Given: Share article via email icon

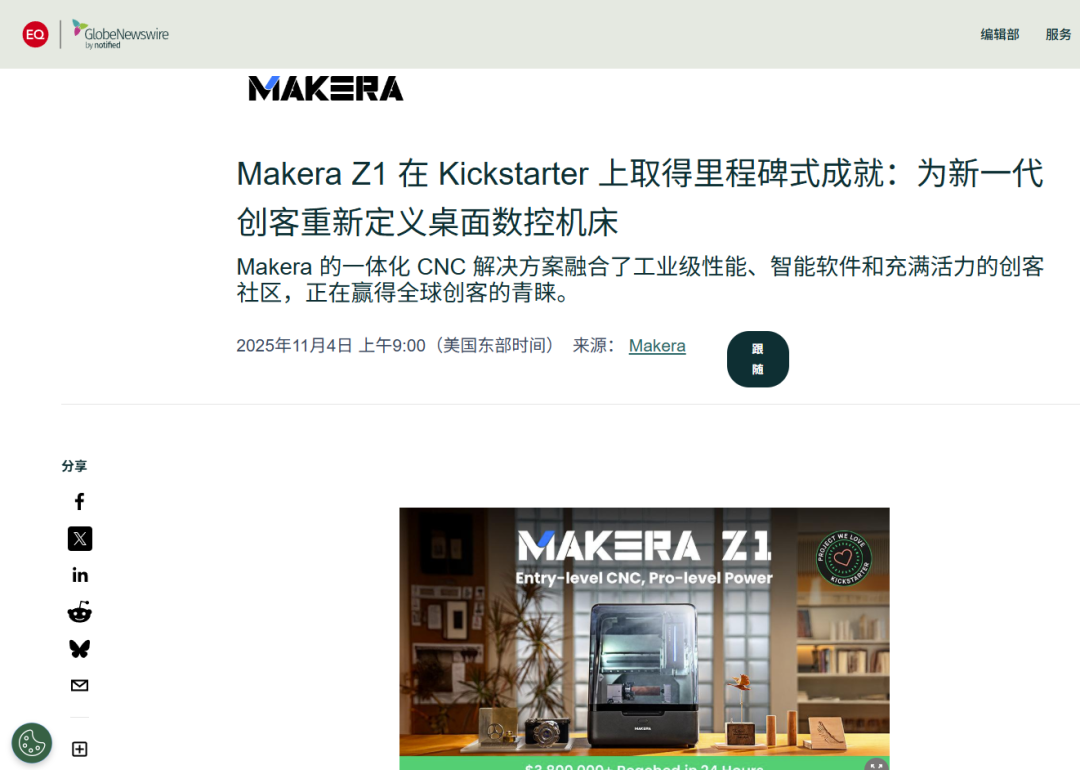Looking at the screenshot, I should pos(80,685).
